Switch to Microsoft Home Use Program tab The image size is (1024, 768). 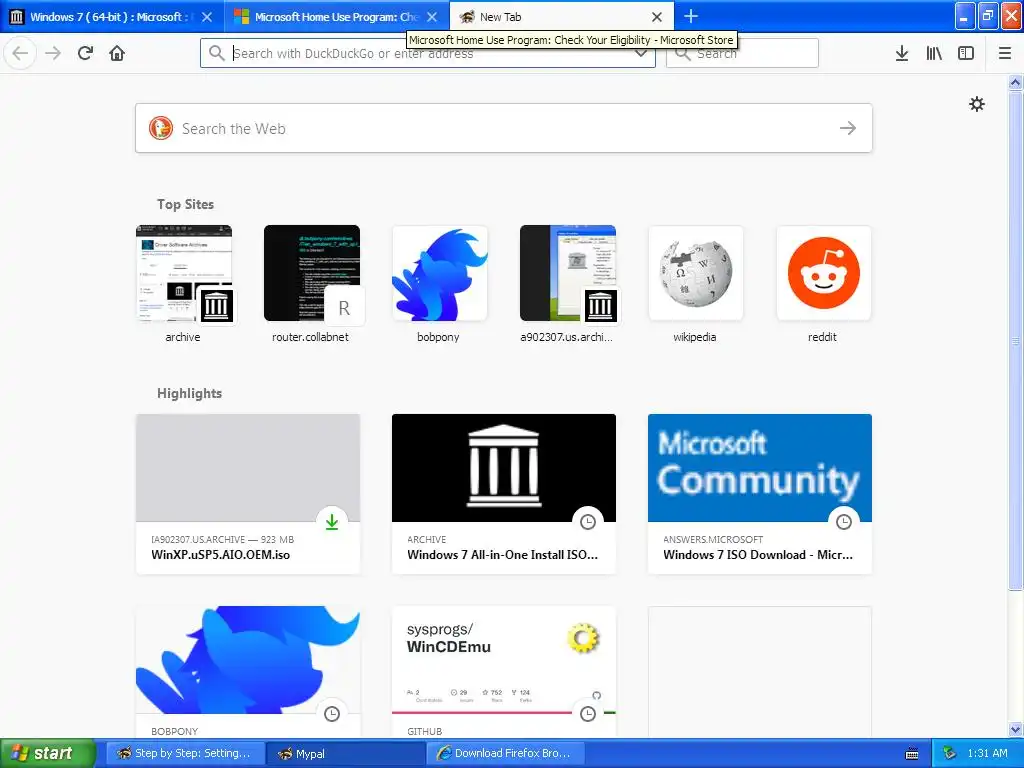(337, 16)
